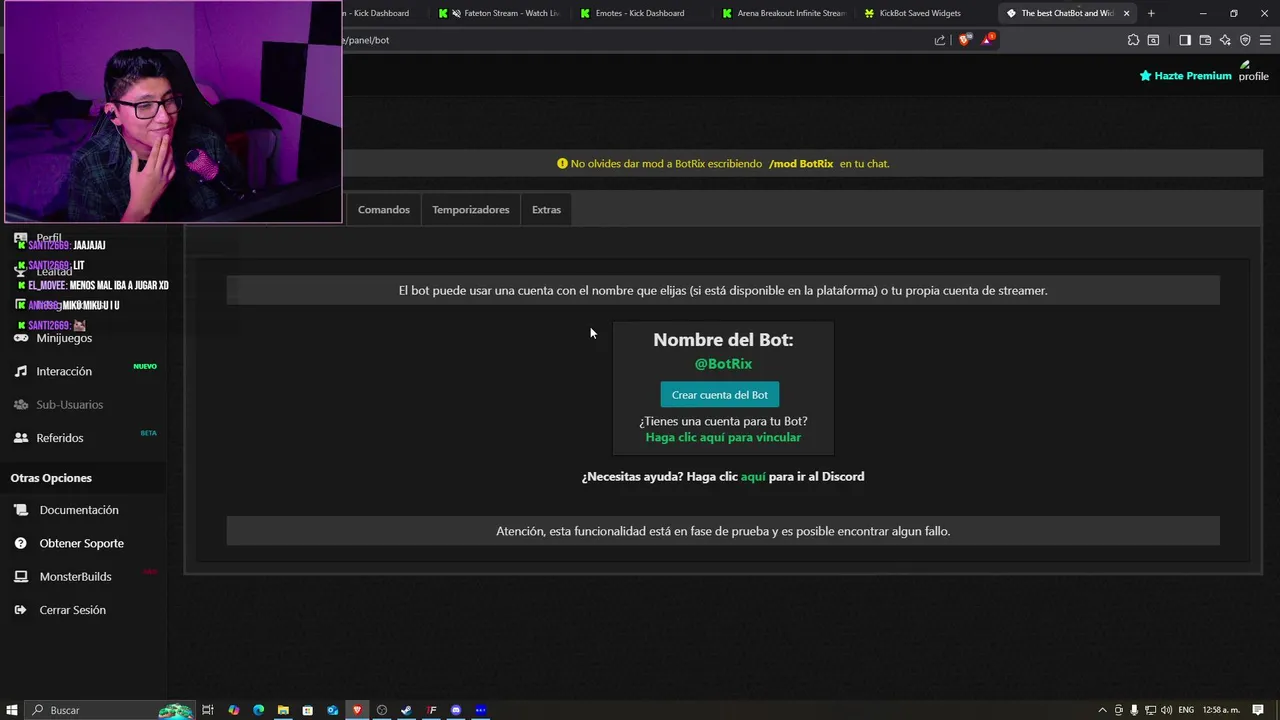1280x720 pixels.
Task: Open the browser hamburger menu
Action: coord(1265,40)
